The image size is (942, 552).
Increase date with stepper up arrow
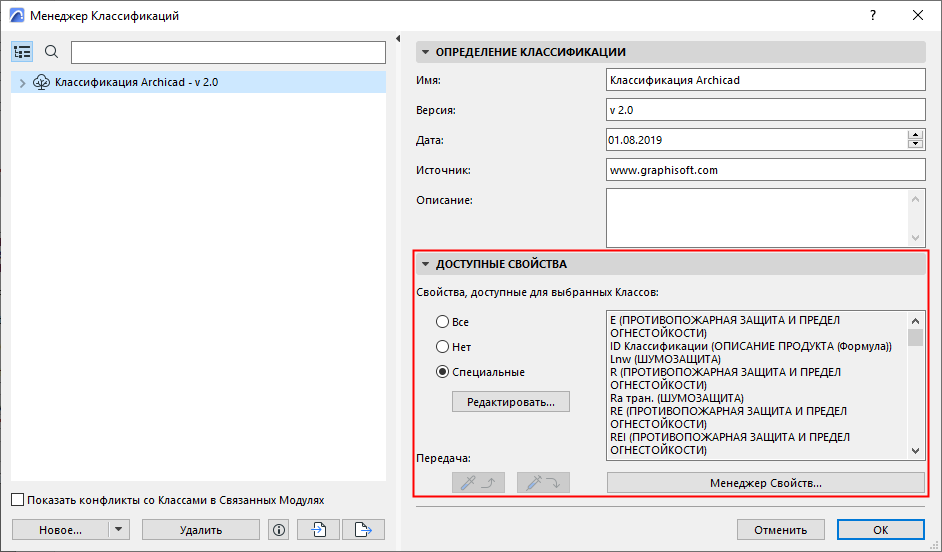point(915,136)
